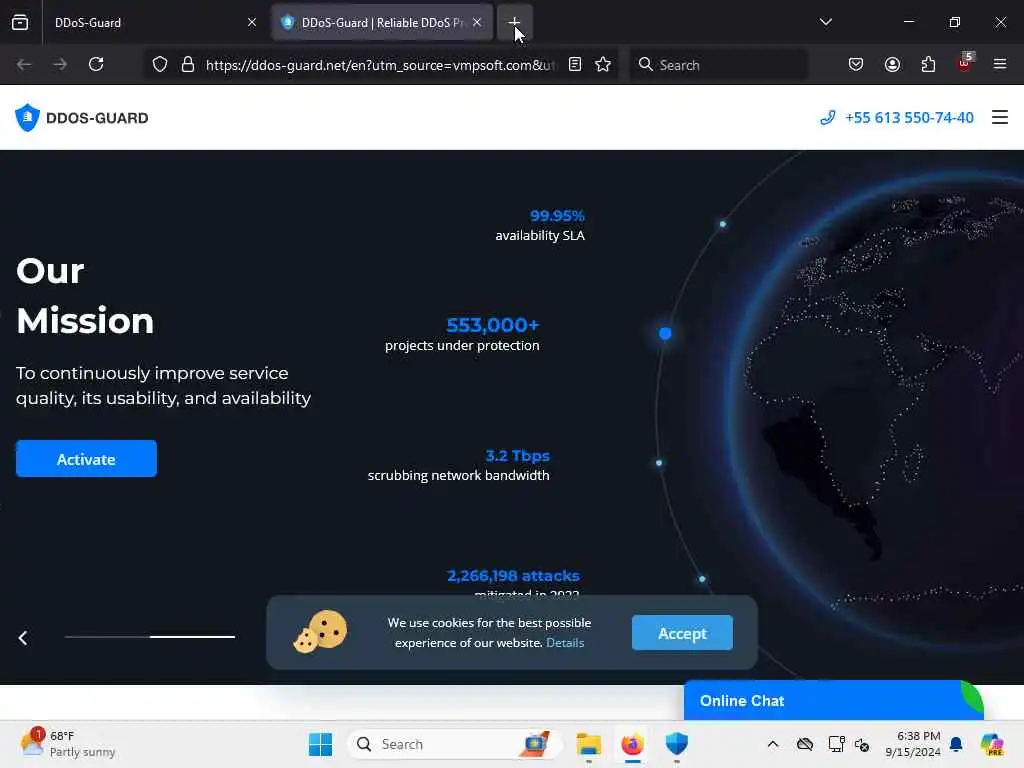Go to previous slide arrow

(23, 638)
